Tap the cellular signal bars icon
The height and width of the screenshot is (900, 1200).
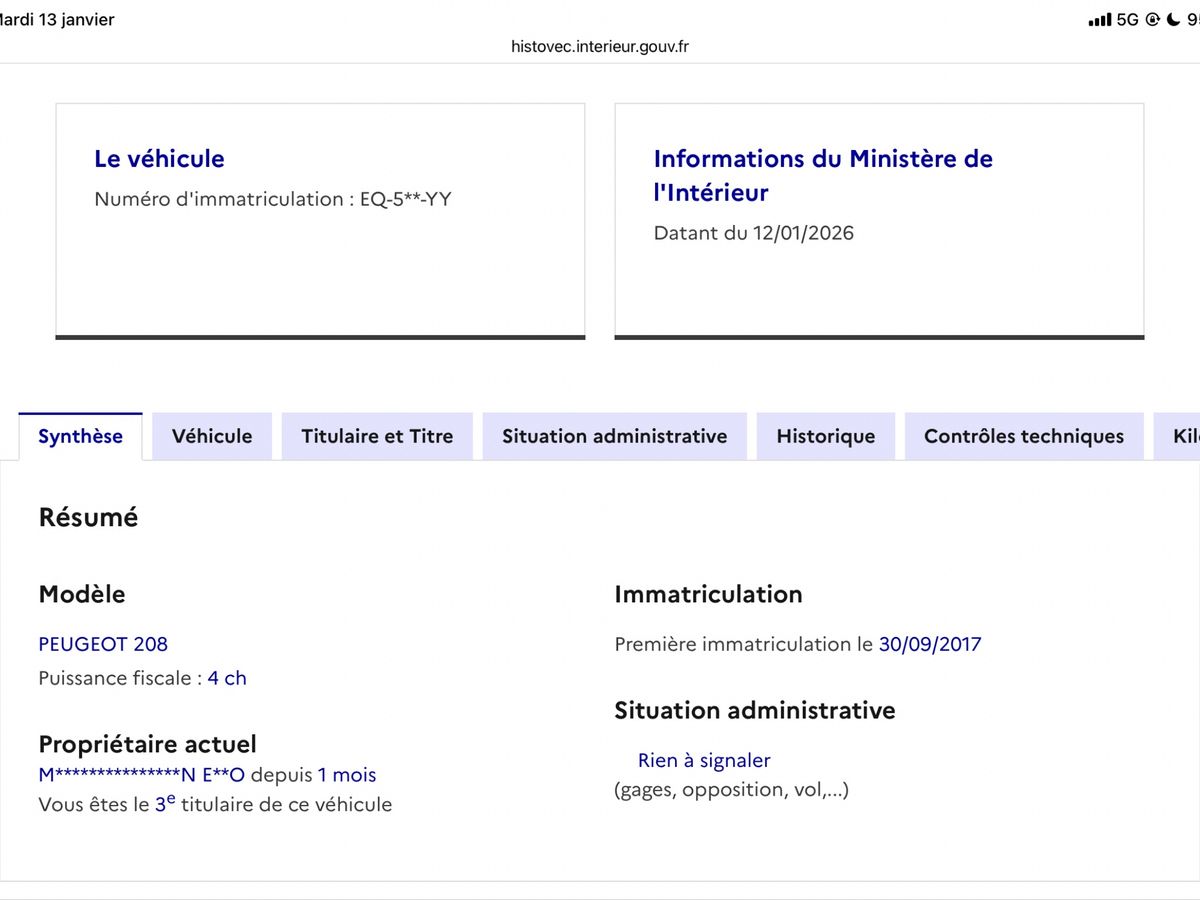[x=1099, y=20]
